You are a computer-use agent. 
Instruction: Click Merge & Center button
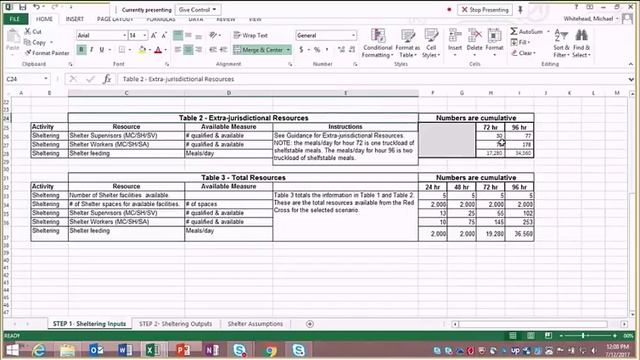(259, 50)
